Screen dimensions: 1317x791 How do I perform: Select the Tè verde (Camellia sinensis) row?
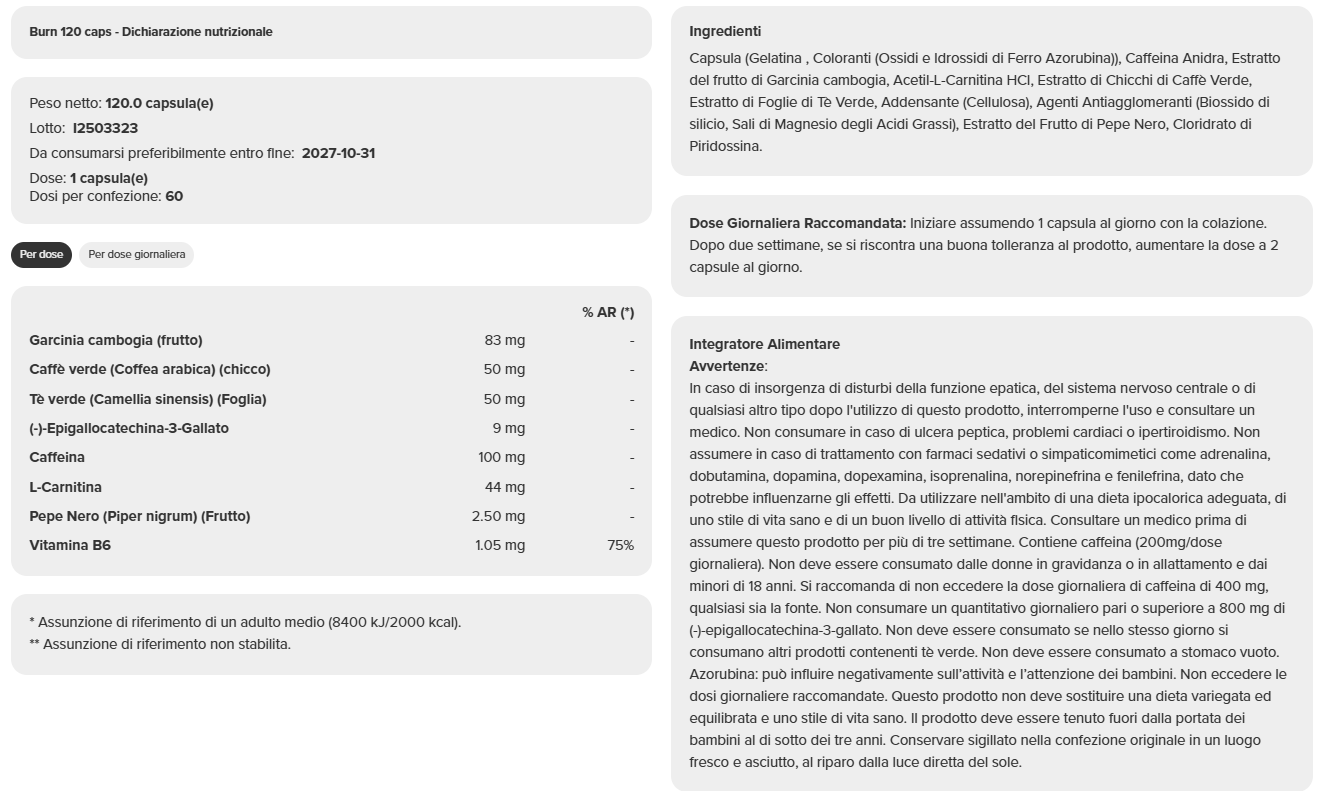pos(148,399)
